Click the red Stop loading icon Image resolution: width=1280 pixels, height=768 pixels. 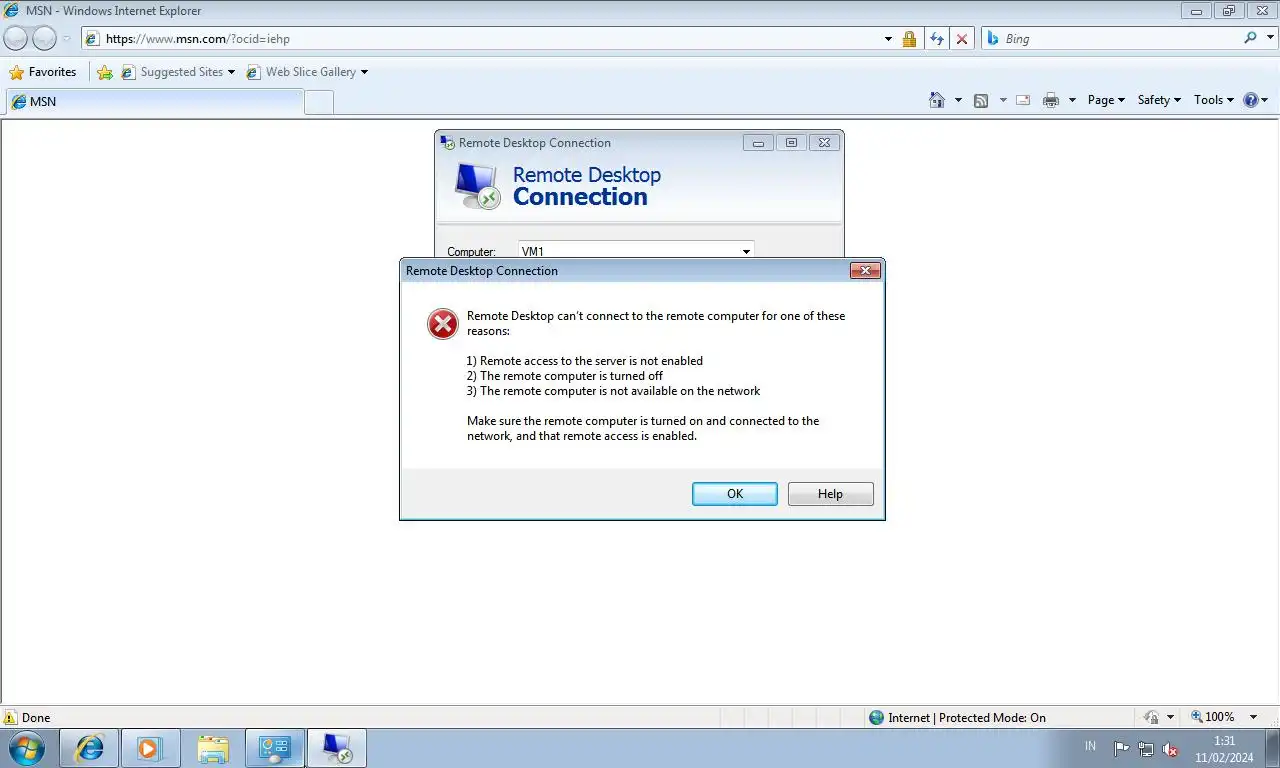click(962, 39)
